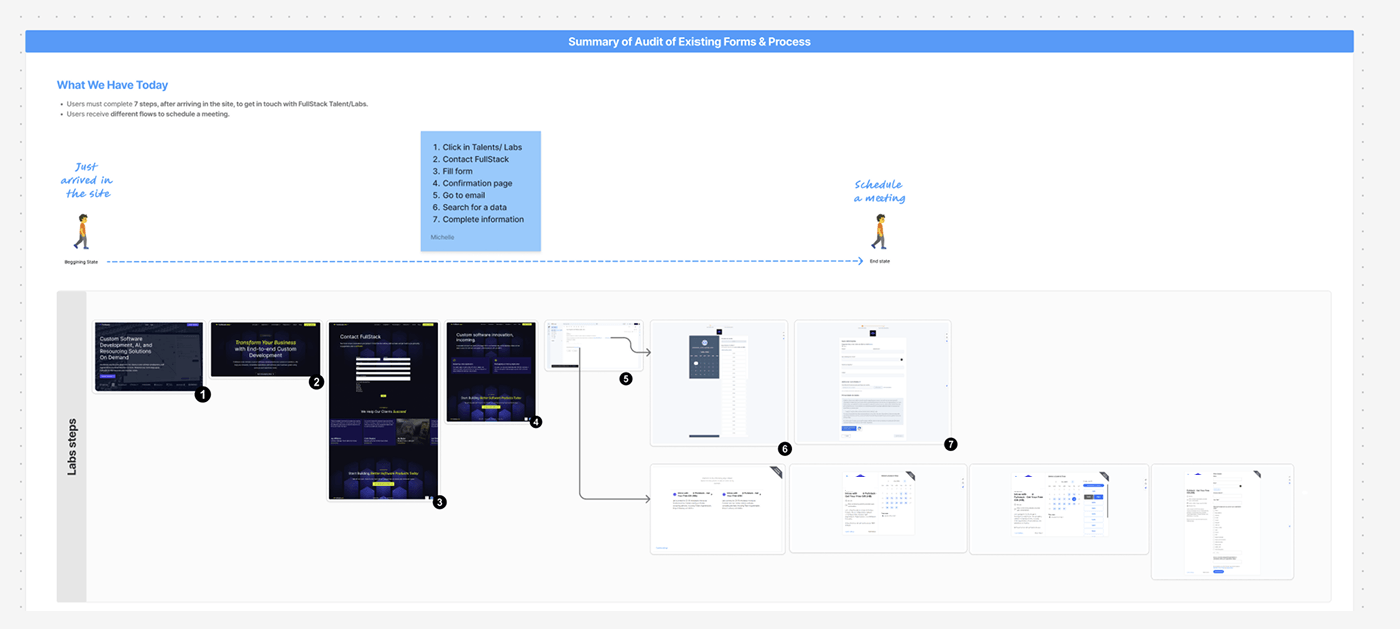The width and height of the screenshot is (1400, 629).
Task: Select the 'Beggining State' label
Action: tap(81, 261)
